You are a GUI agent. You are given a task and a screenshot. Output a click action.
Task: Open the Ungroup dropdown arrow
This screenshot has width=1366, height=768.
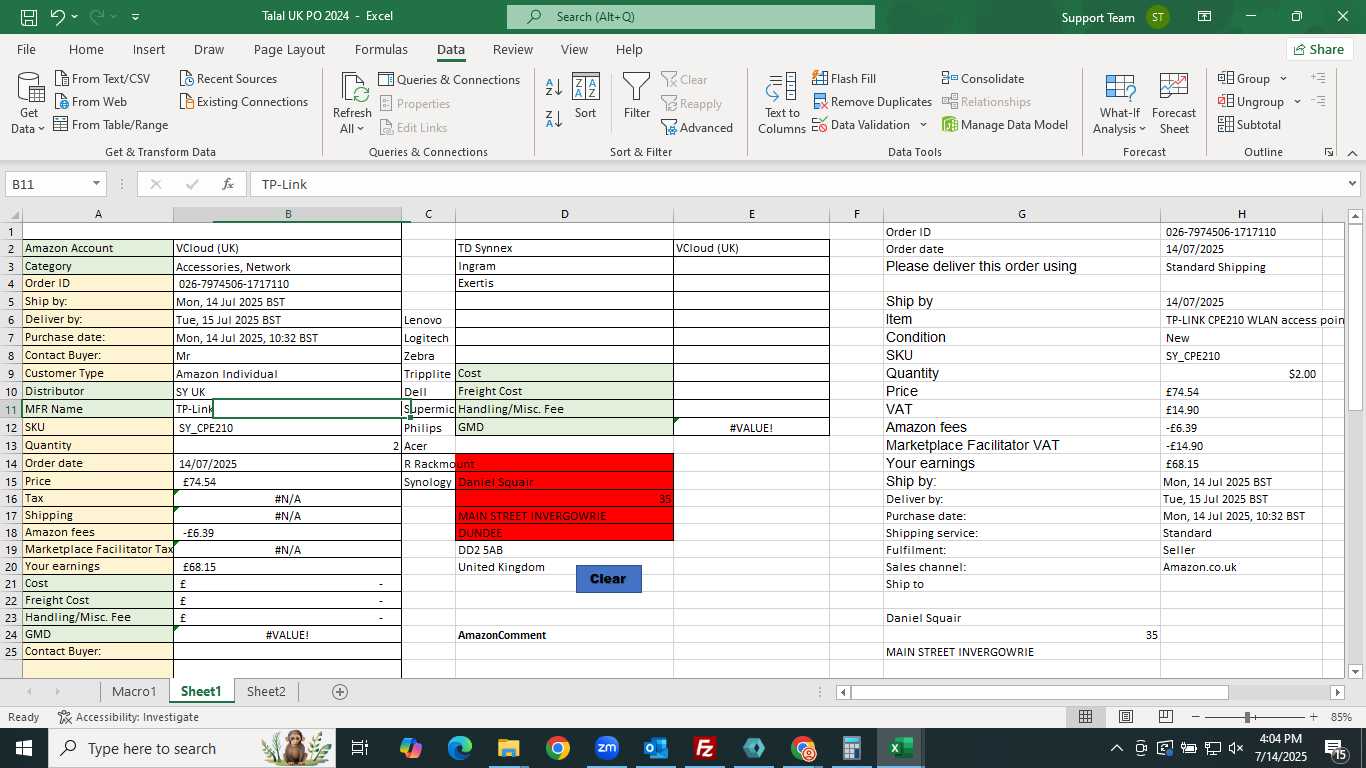(x=1297, y=102)
